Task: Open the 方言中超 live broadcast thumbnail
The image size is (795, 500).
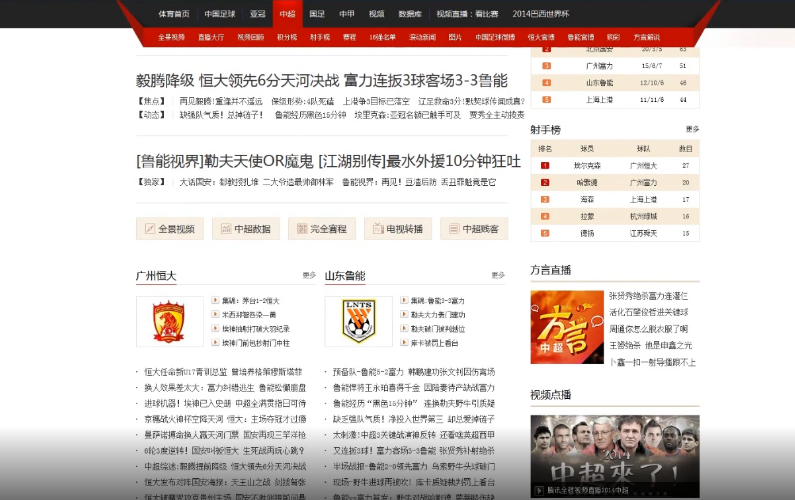Action: [x=566, y=327]
